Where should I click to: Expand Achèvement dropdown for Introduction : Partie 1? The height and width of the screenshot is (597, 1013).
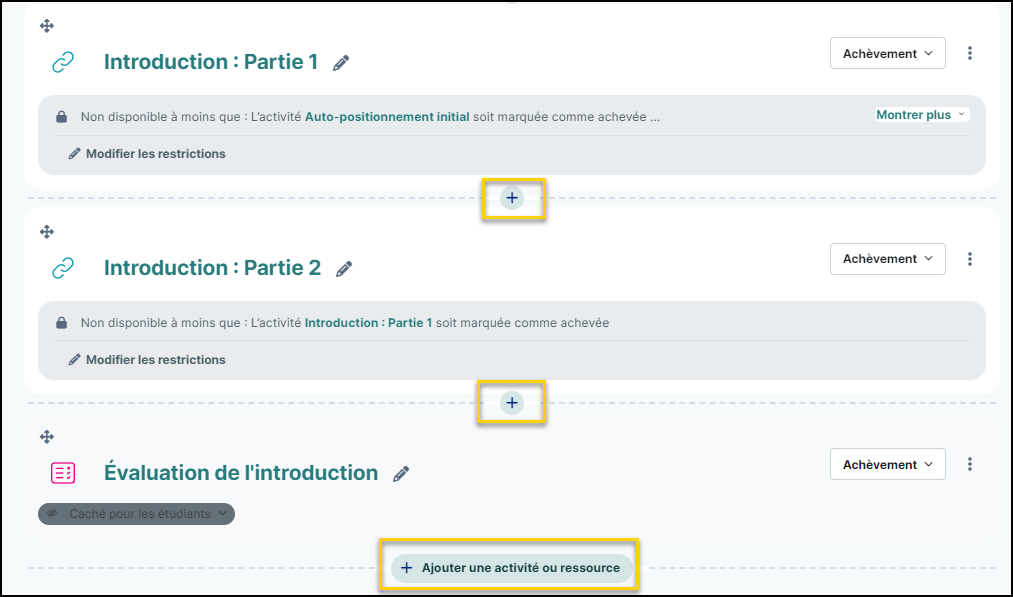tap(888, 53)
